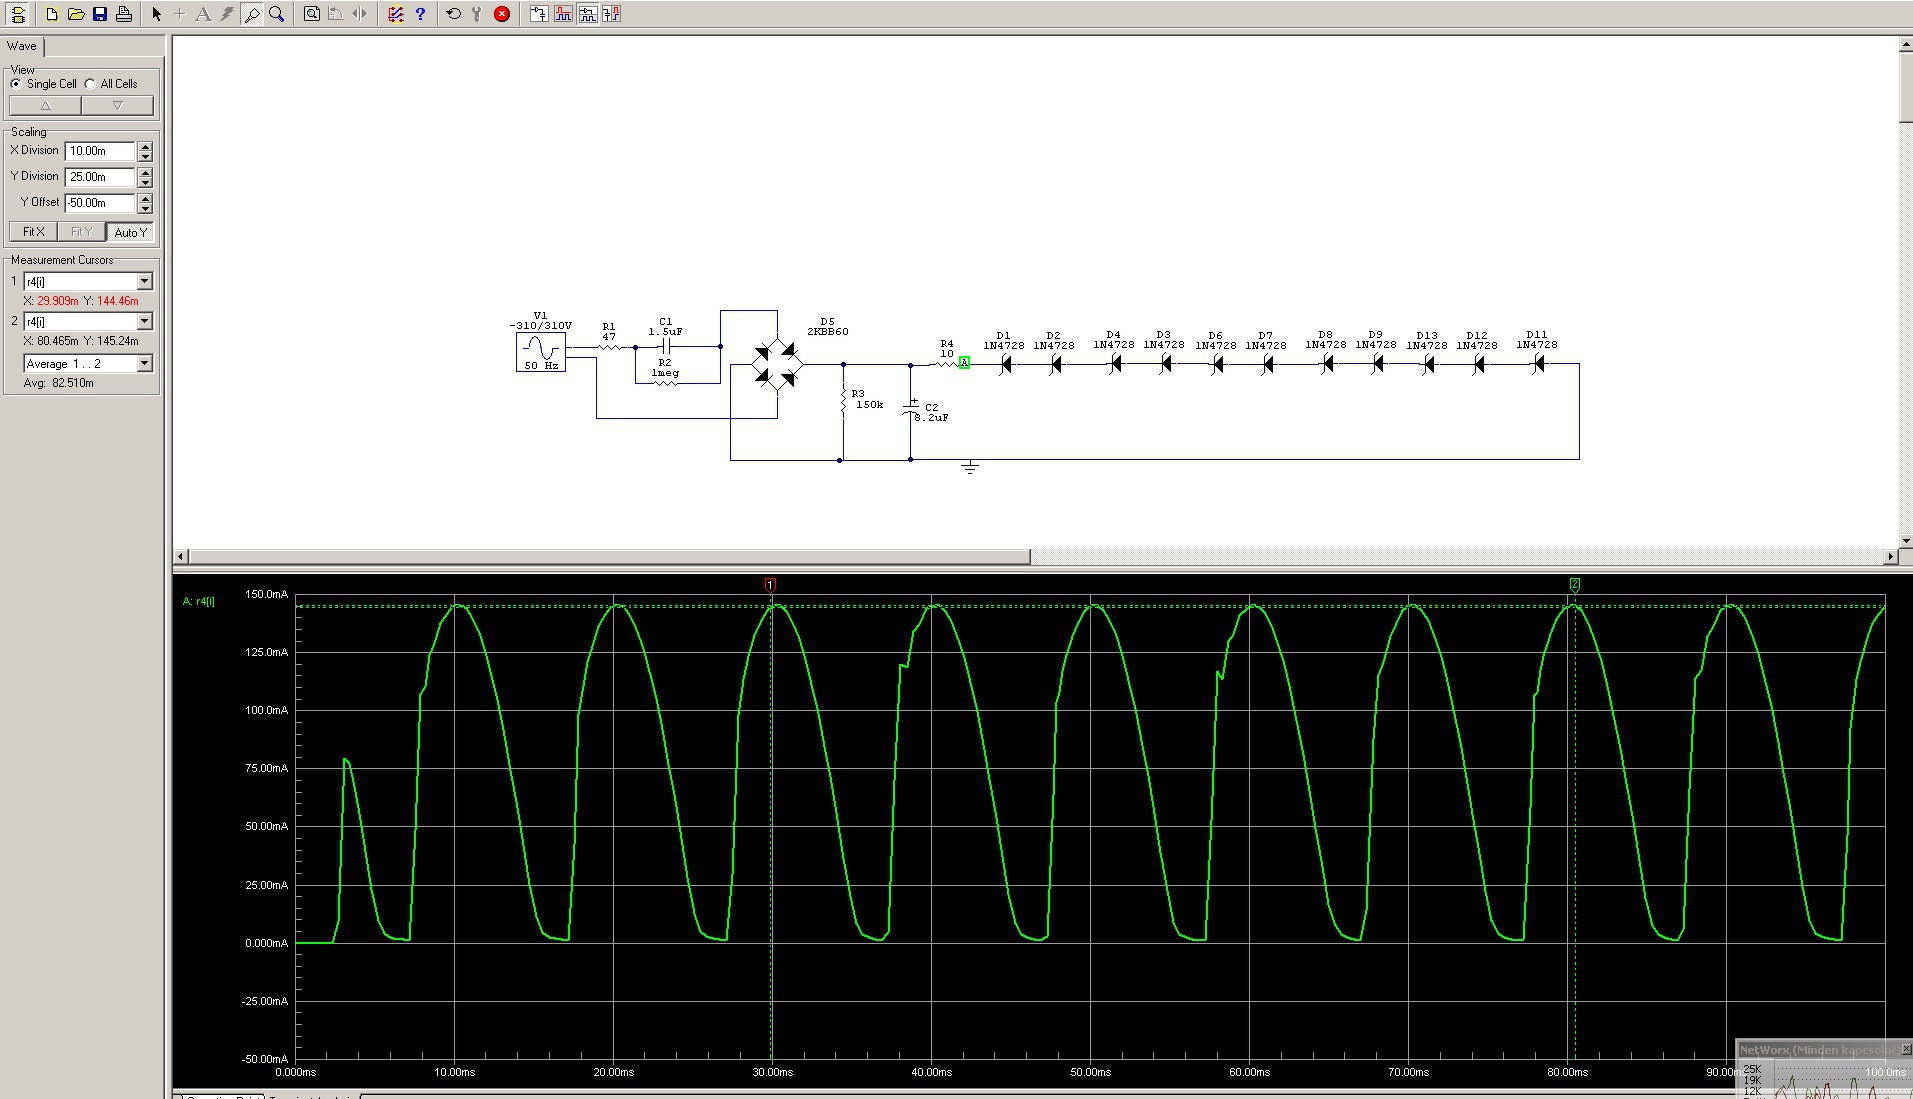This screenshot has height=1099, width=1913.
Task: Decrease the X Division value
Action: [x=146, y=156]
